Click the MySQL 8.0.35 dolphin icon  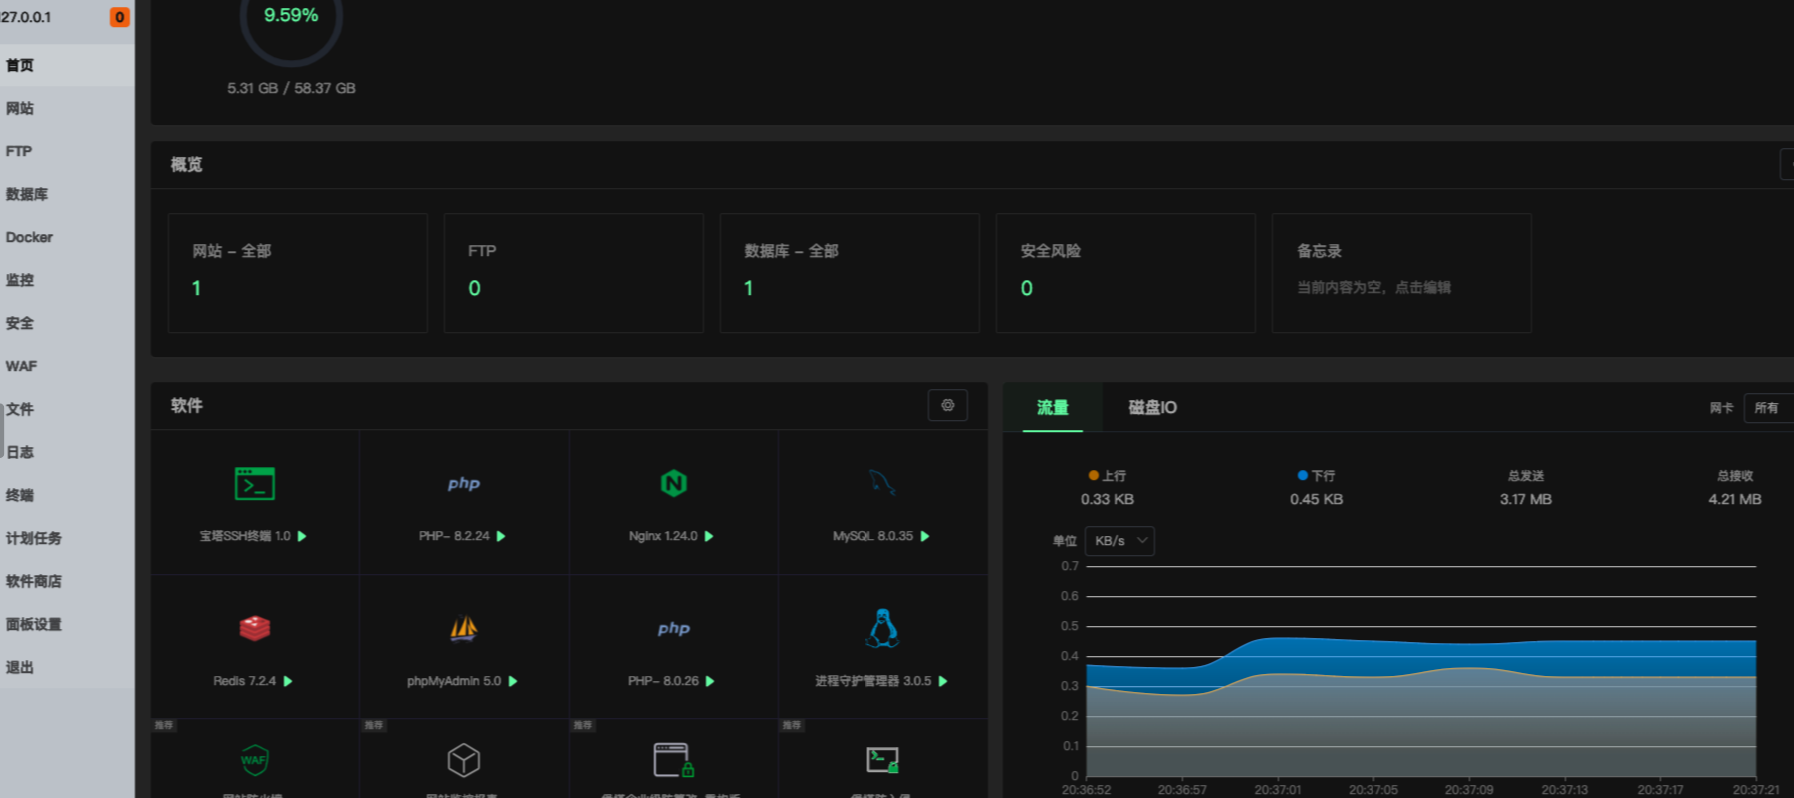(881, 483)
